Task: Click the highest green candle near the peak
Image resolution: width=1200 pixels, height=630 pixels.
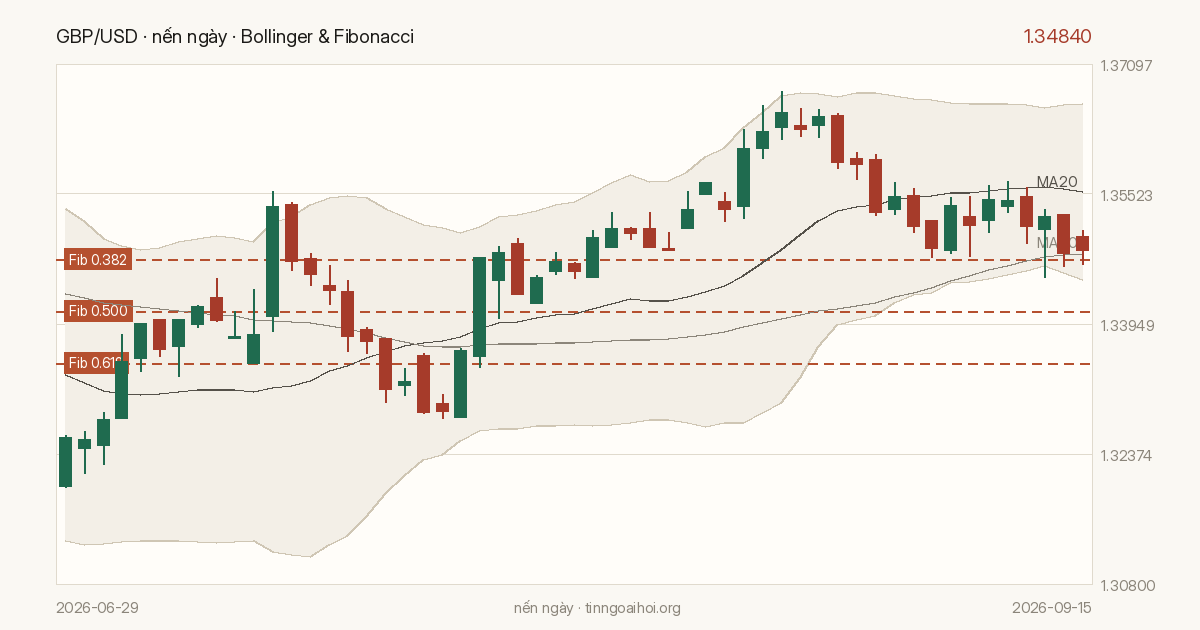Action: (781, 118)
